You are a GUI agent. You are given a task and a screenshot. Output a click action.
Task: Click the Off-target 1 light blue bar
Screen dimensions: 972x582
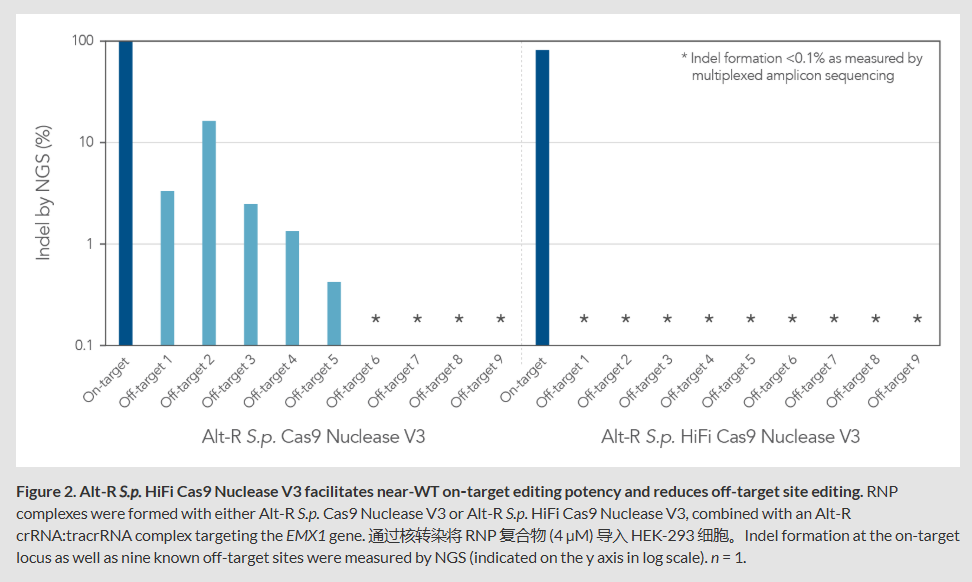pos(167,268)
